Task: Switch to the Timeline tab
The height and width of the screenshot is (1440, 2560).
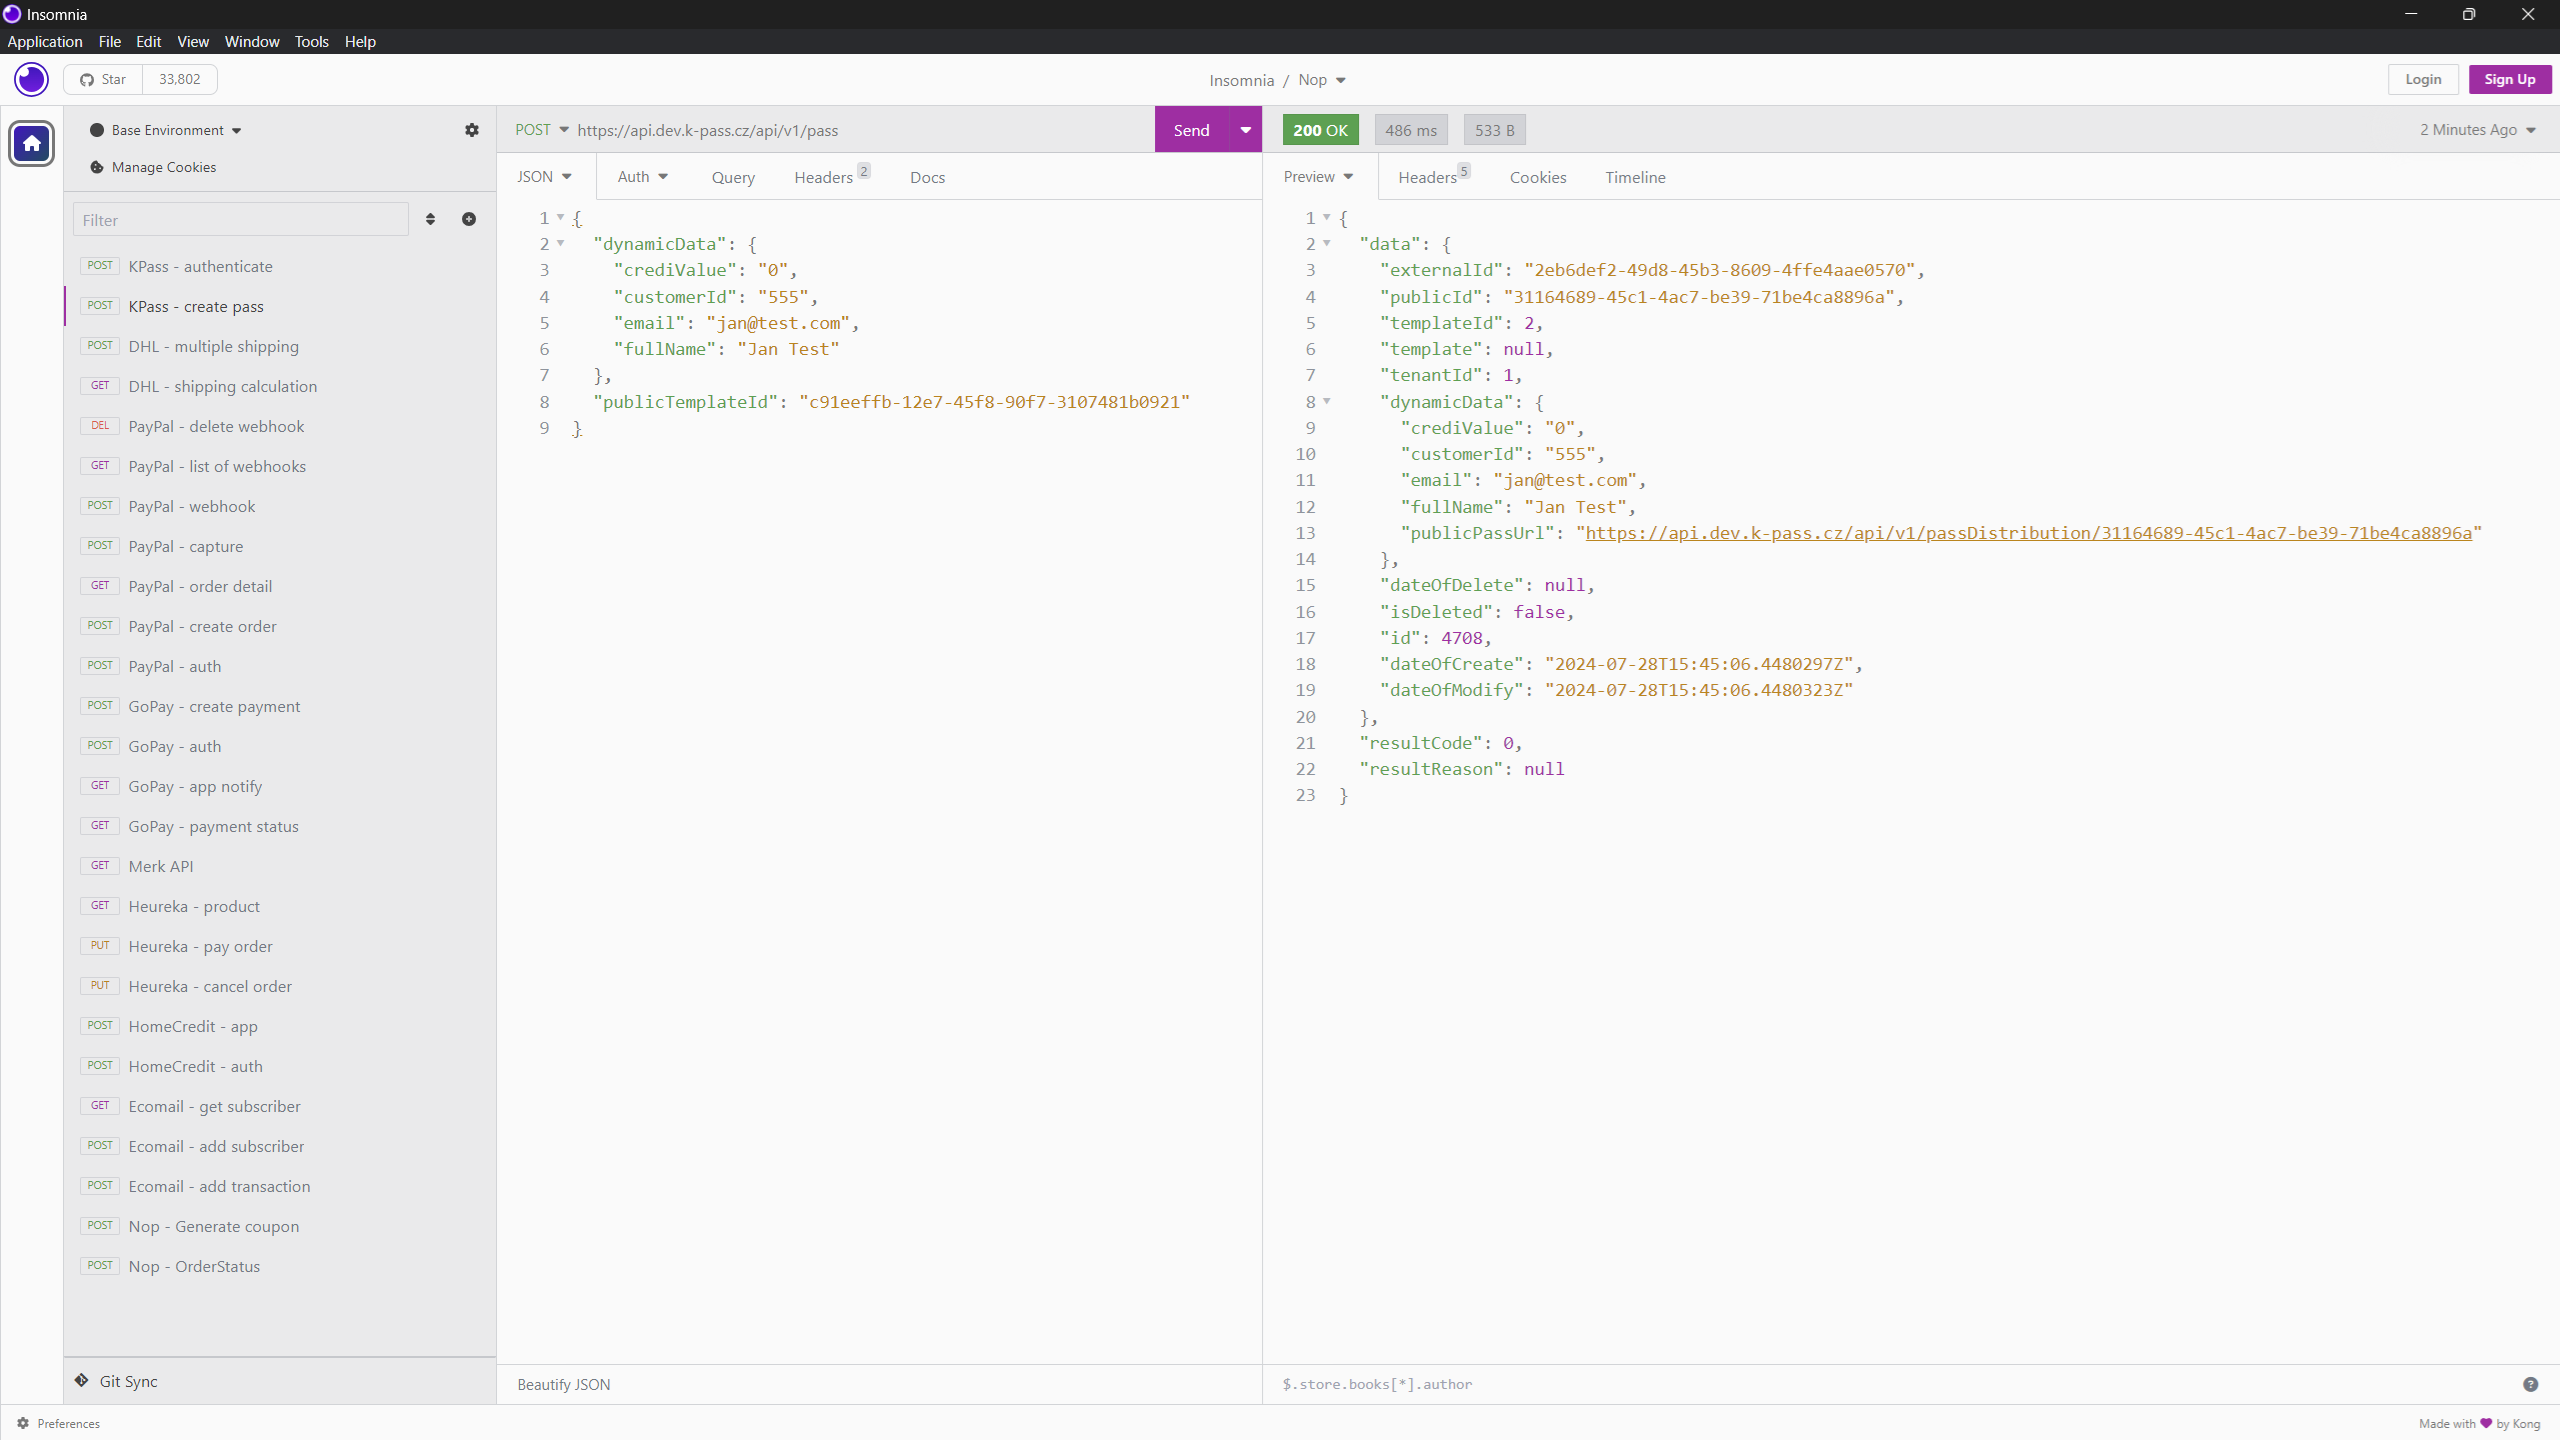Action: click(1635, 177)
